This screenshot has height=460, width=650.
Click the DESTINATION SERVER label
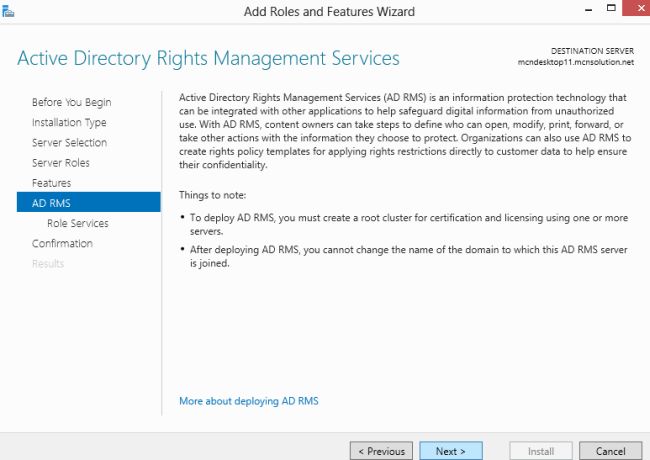tap(592, 51)
